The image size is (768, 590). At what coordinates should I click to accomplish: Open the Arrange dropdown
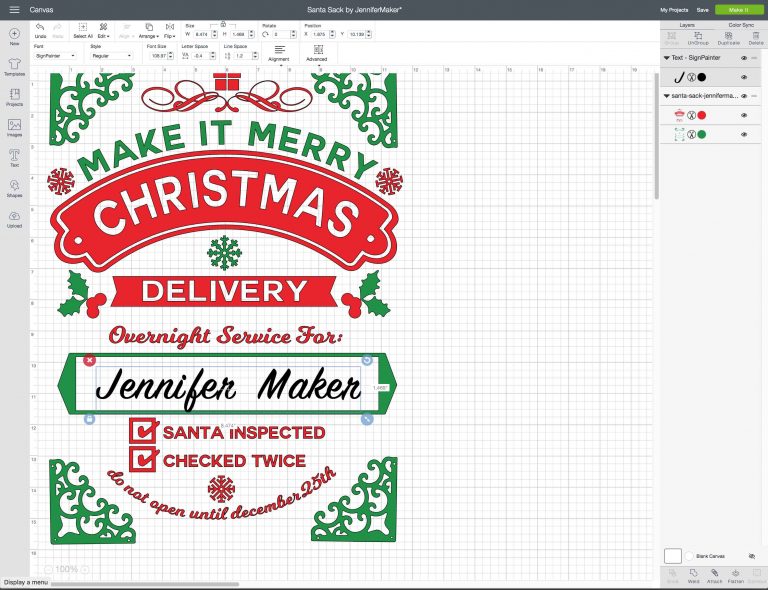point(149,30)
